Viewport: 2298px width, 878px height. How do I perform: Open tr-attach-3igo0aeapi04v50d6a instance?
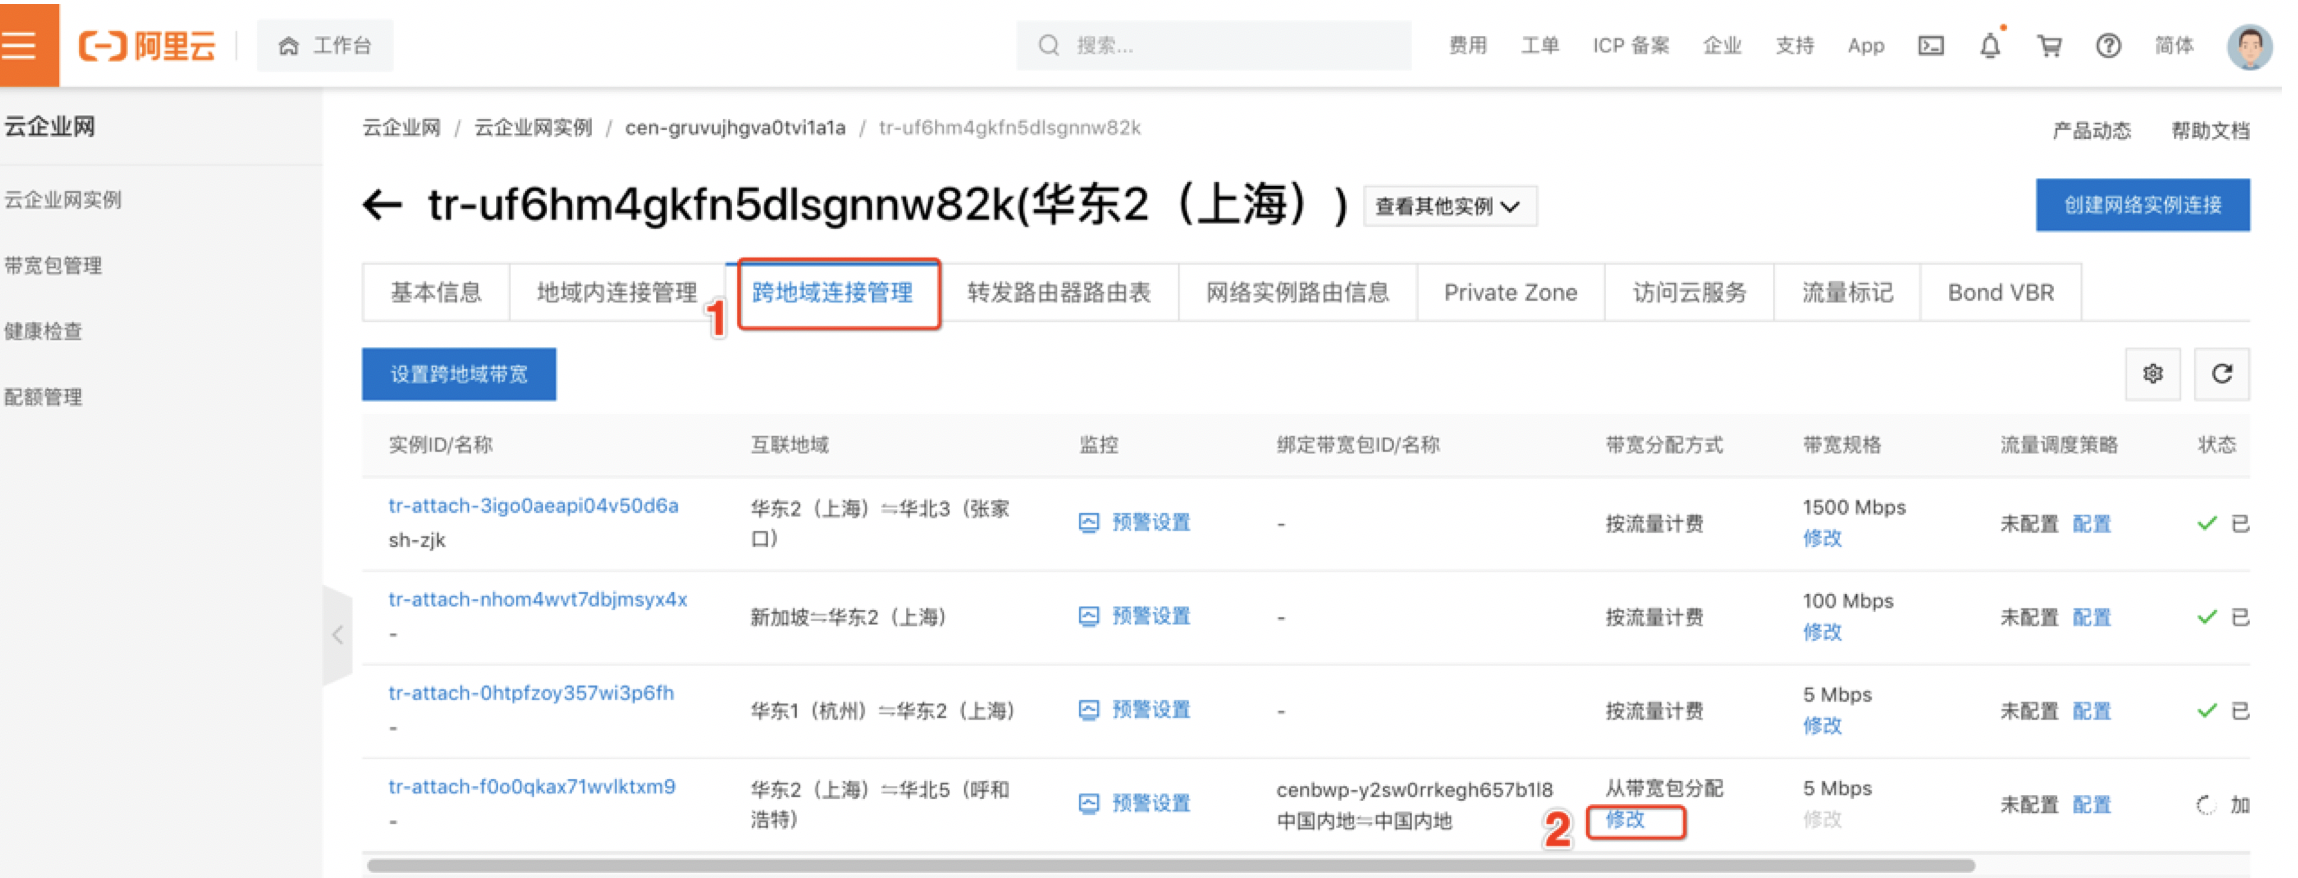click(x=533, y=506)
